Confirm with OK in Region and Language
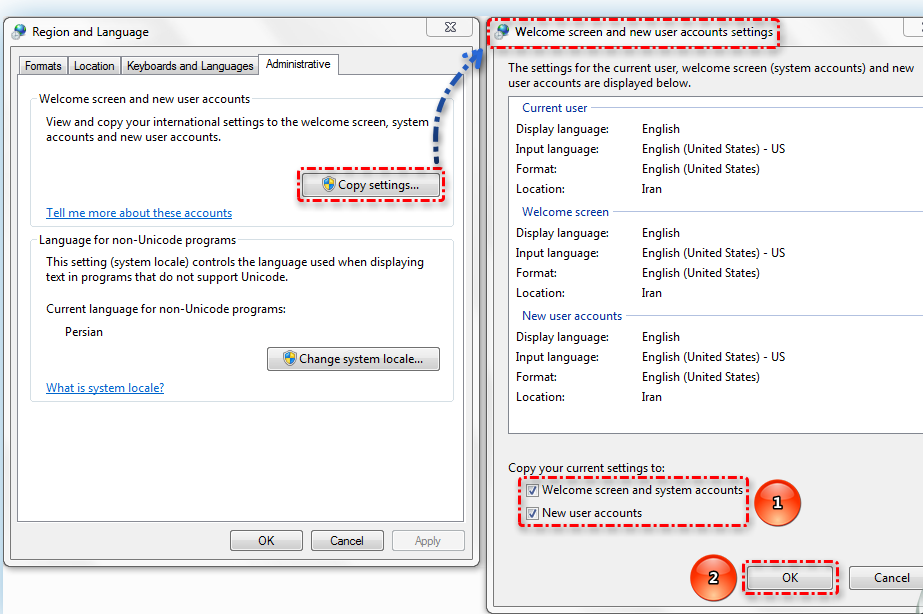Viewport: 923px width, 614px height. [x=266, y=541]
